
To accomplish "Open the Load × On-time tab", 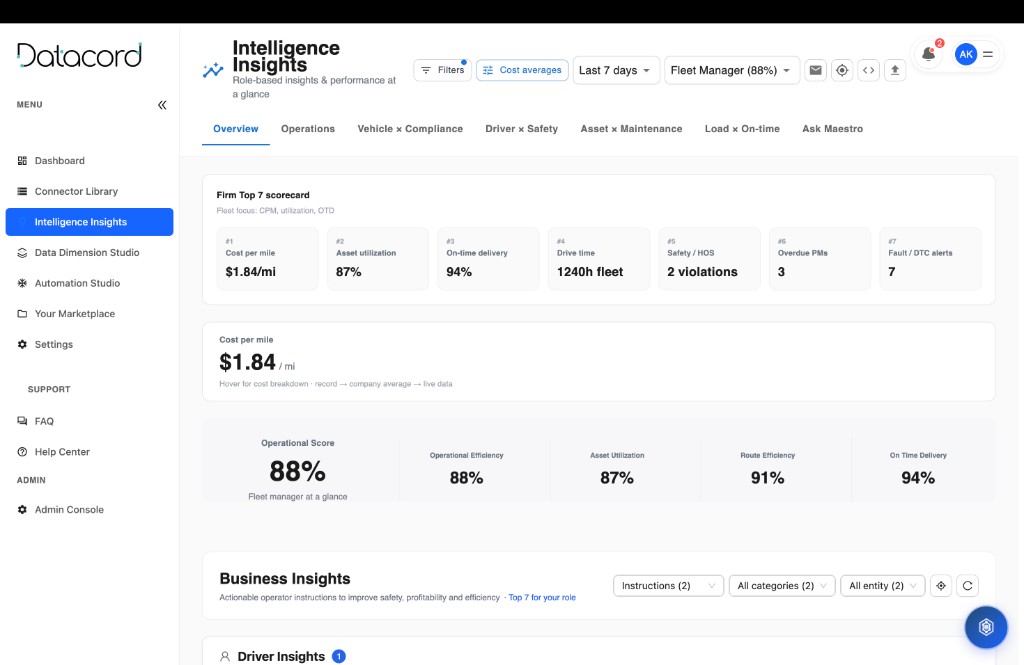I will 742,129.
